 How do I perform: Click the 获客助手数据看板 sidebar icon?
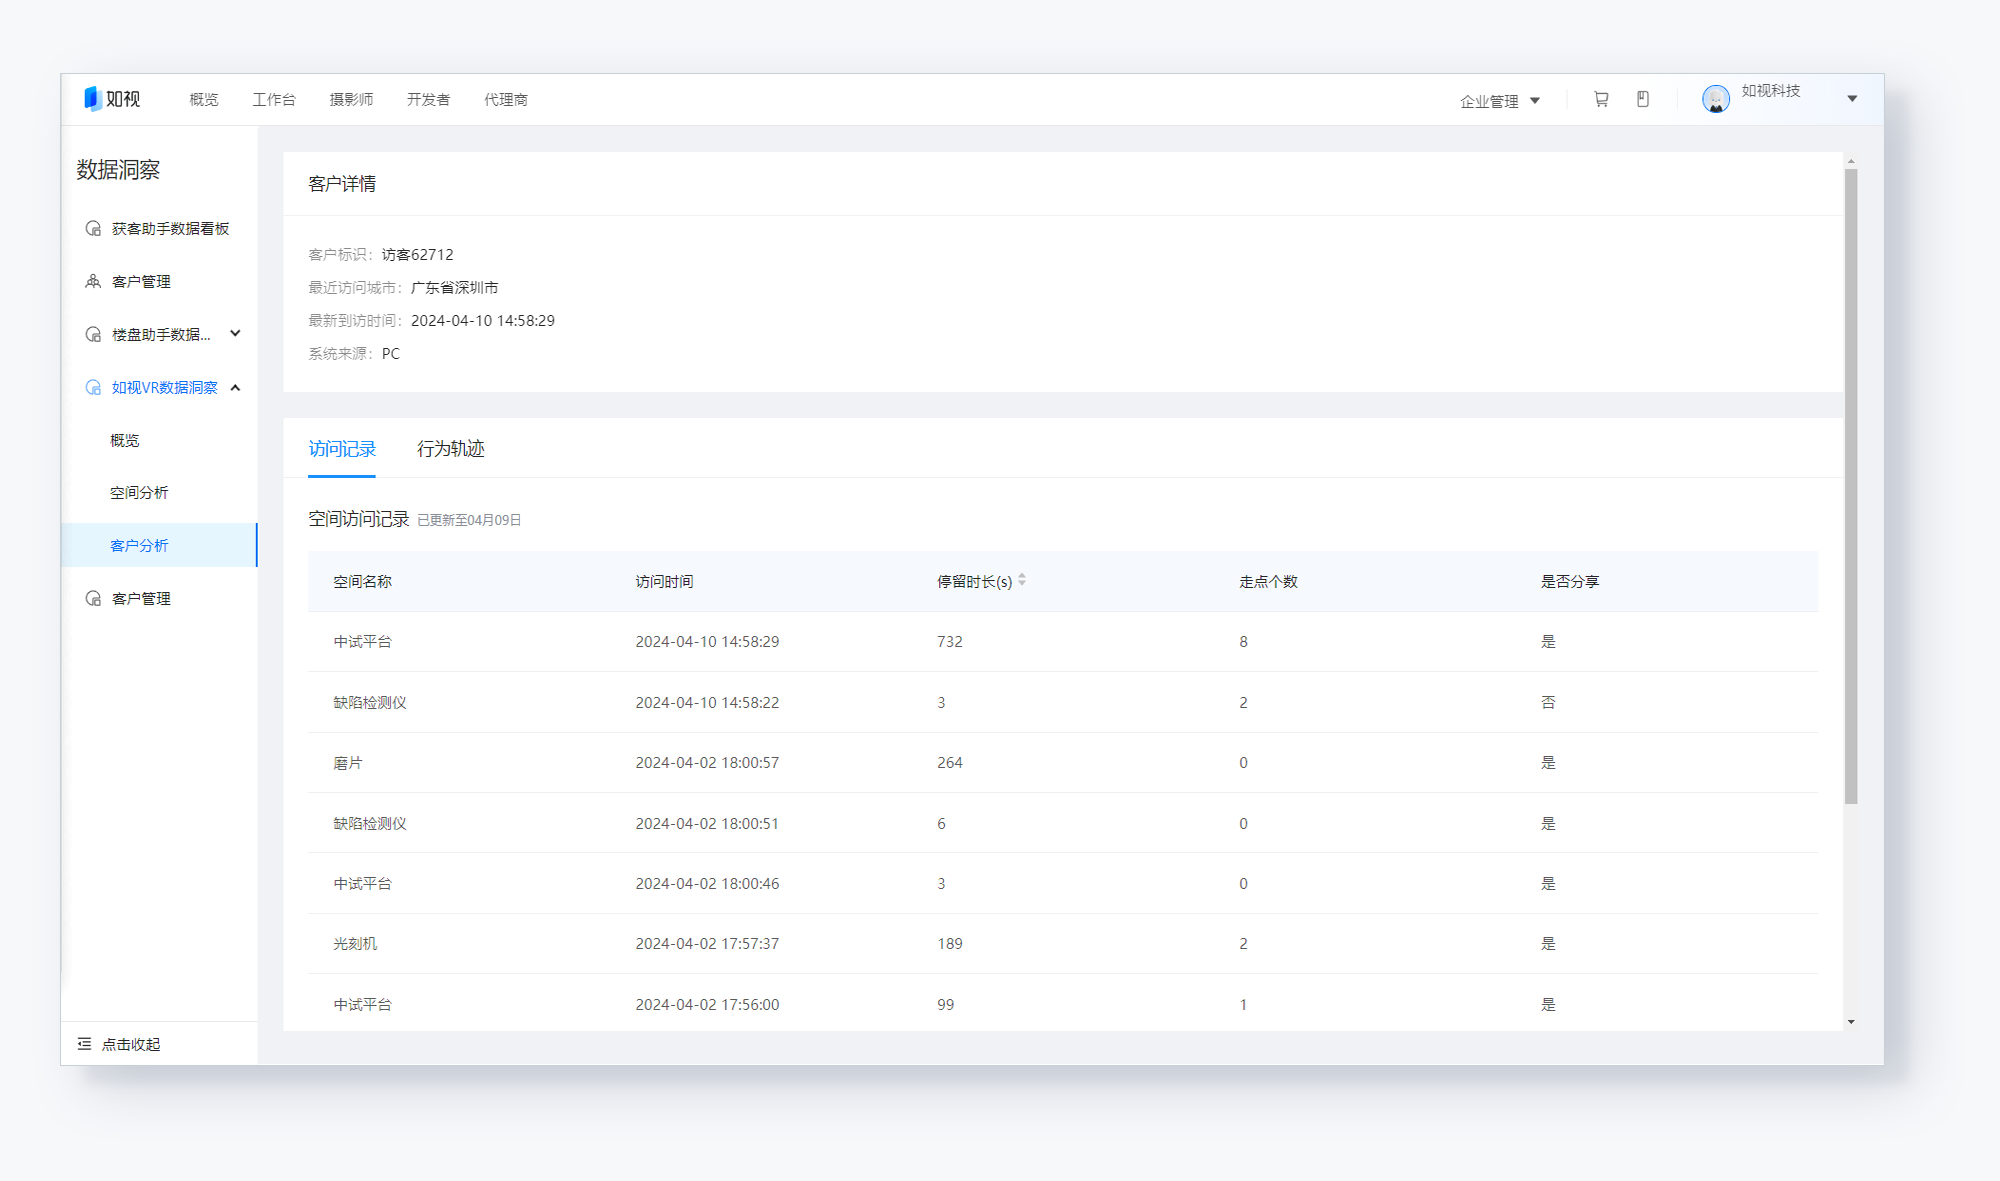click(x=93, y=228)
